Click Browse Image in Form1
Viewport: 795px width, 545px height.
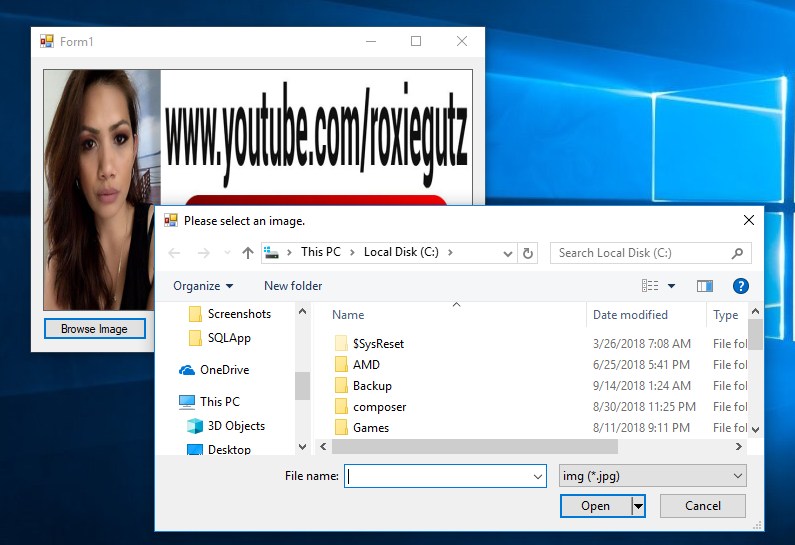95,329
